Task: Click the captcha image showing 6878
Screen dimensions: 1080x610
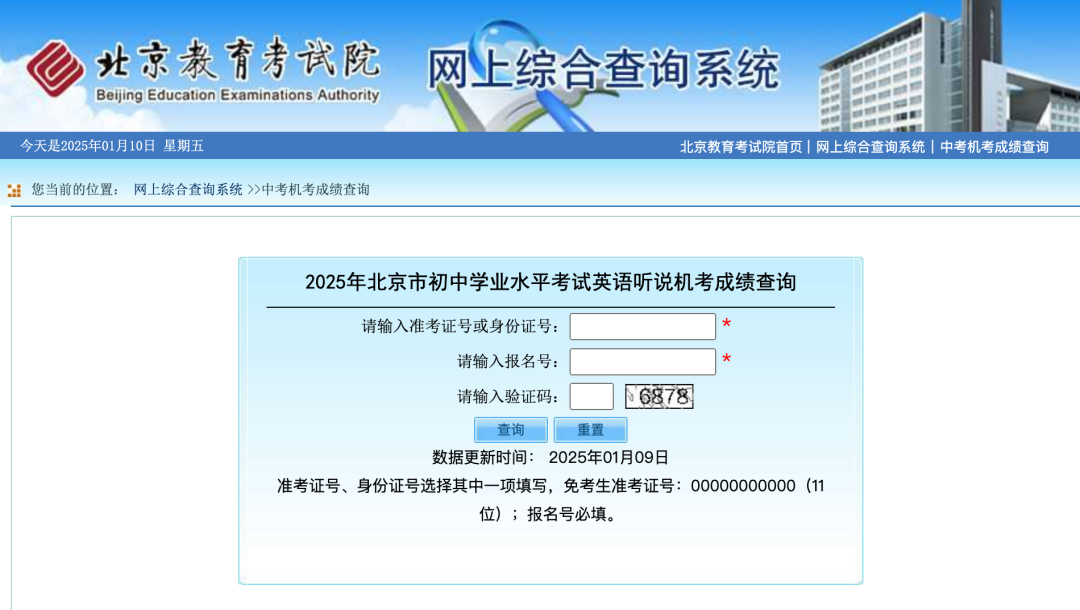Action: click(660, 396)
